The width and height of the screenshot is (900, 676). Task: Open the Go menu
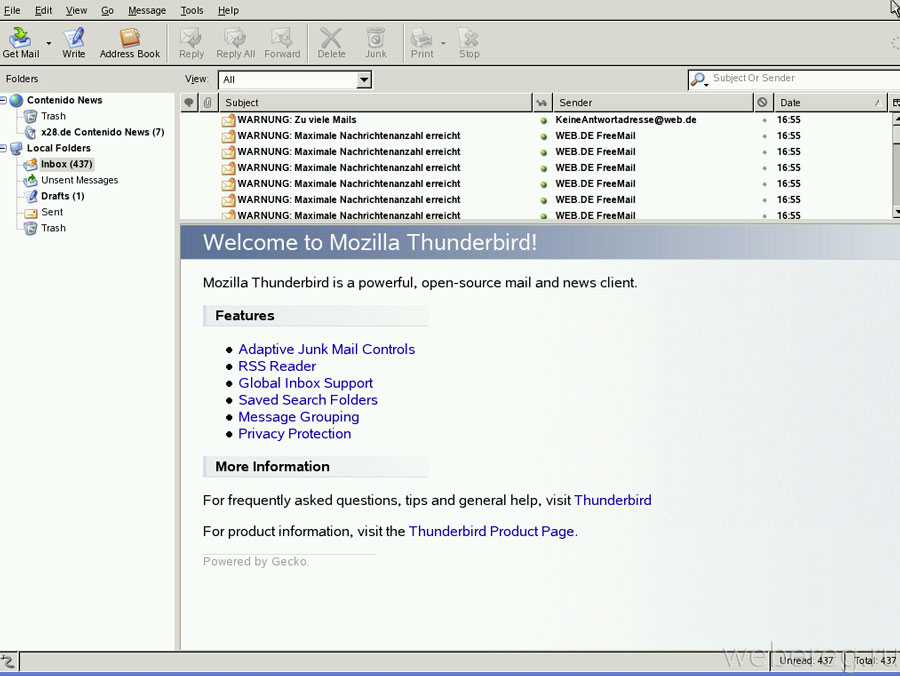click(x=107, y=10)
